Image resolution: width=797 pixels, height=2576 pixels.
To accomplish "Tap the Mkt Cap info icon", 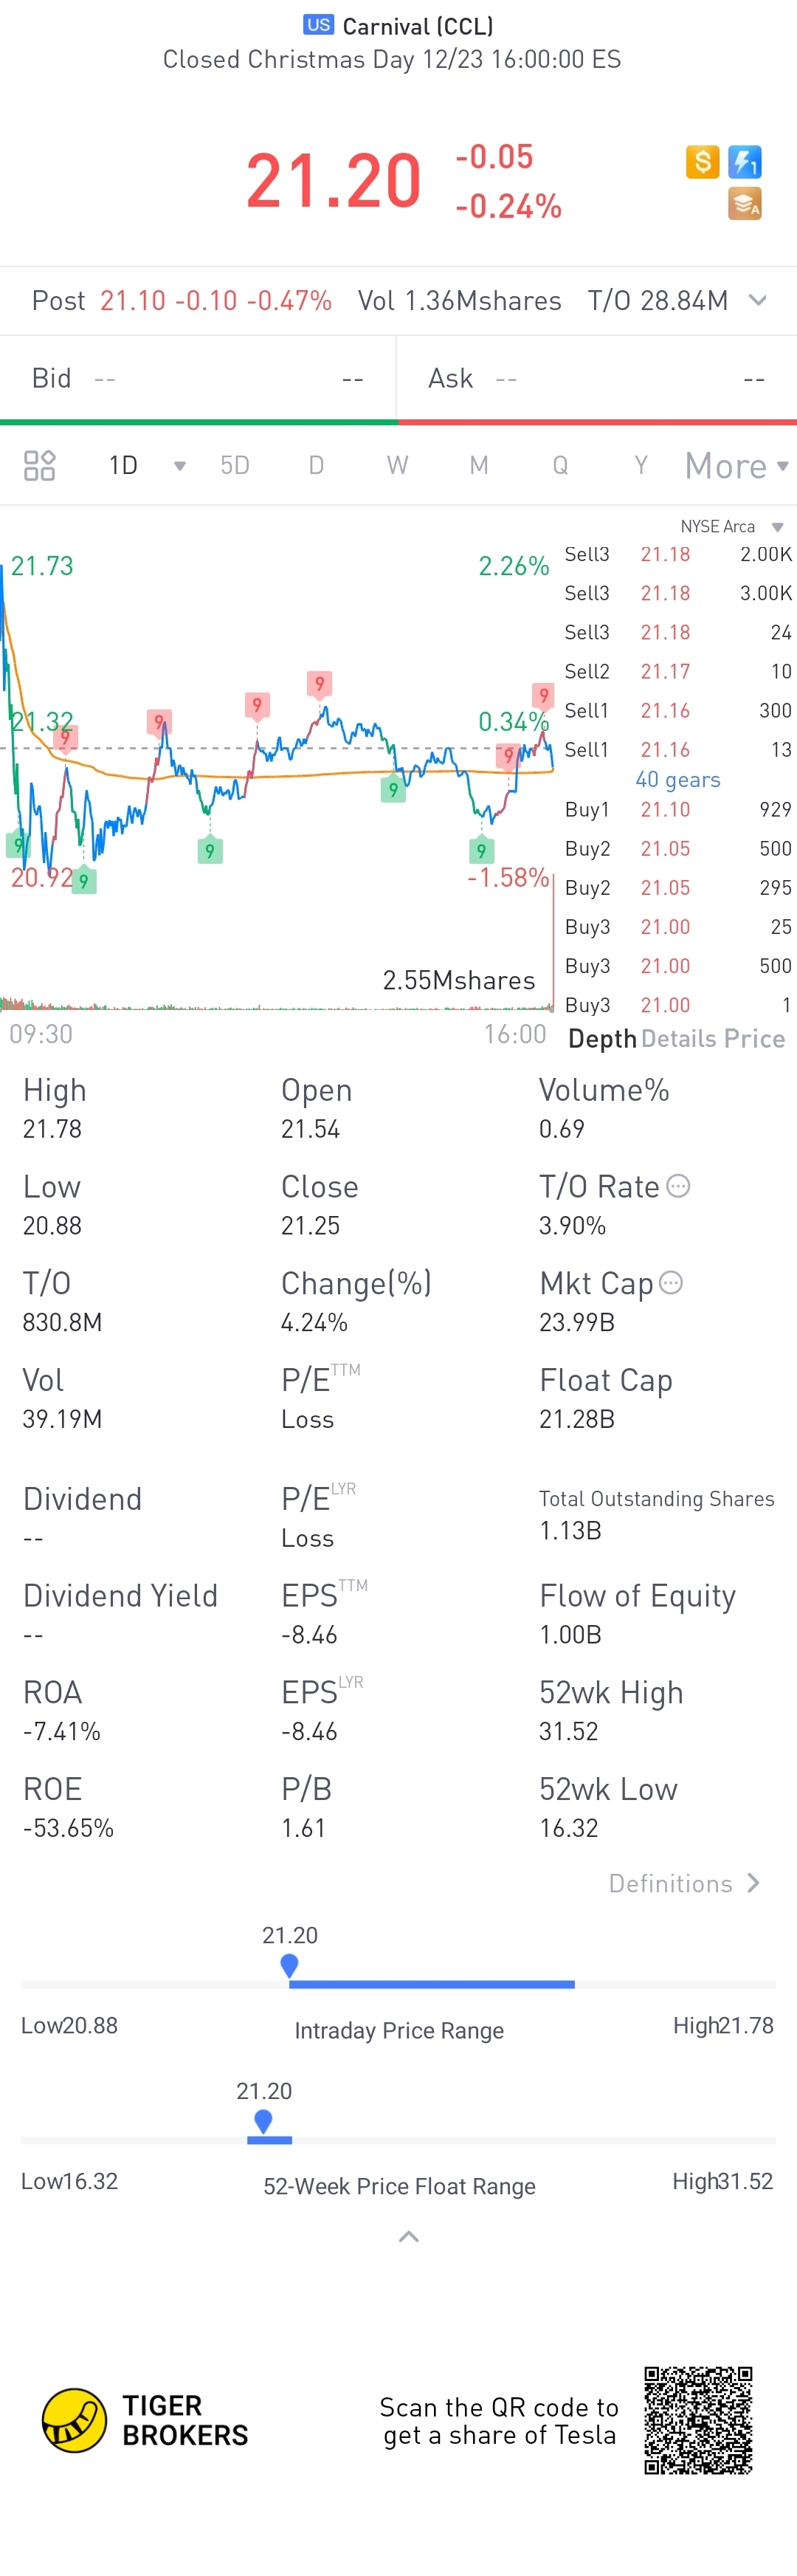I will coord(671,1283).
